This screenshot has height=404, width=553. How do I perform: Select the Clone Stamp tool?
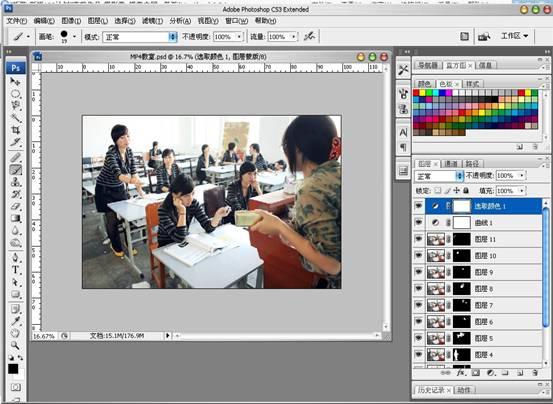15,182
